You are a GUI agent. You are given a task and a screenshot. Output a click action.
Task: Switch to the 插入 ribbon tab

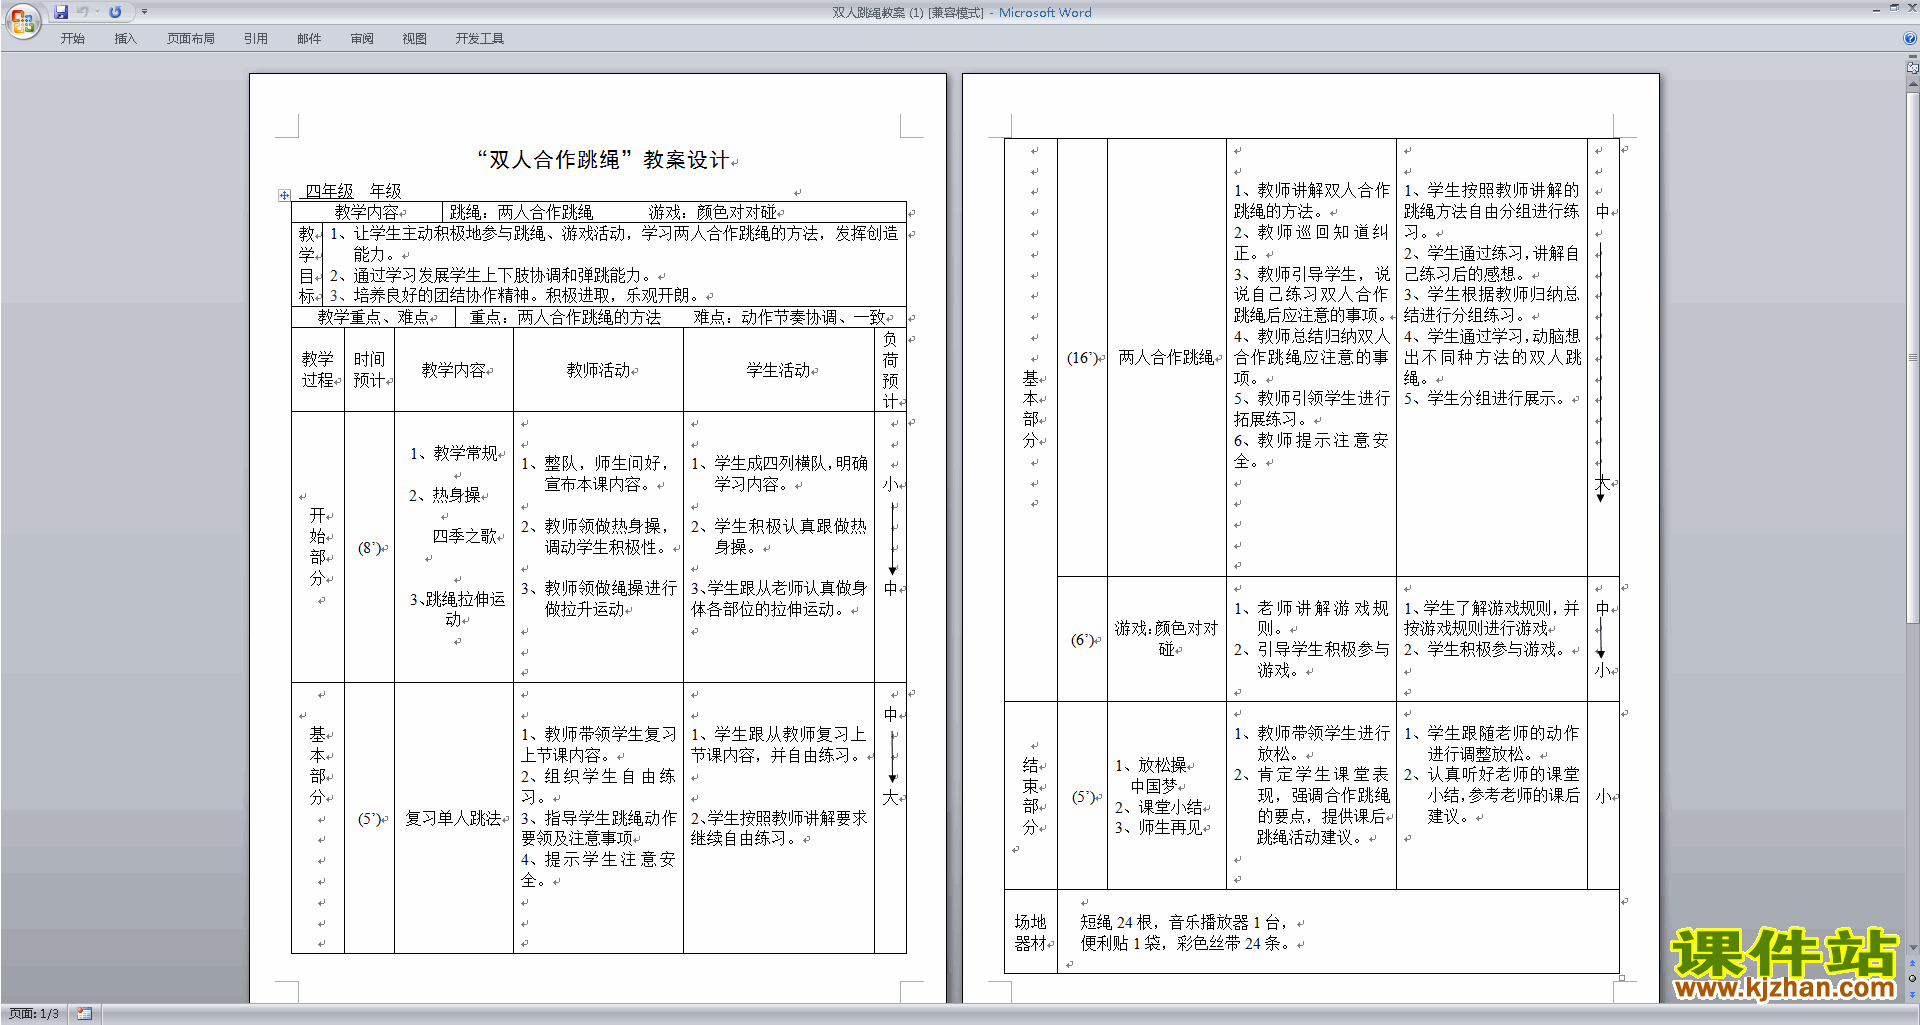point(125,38)
